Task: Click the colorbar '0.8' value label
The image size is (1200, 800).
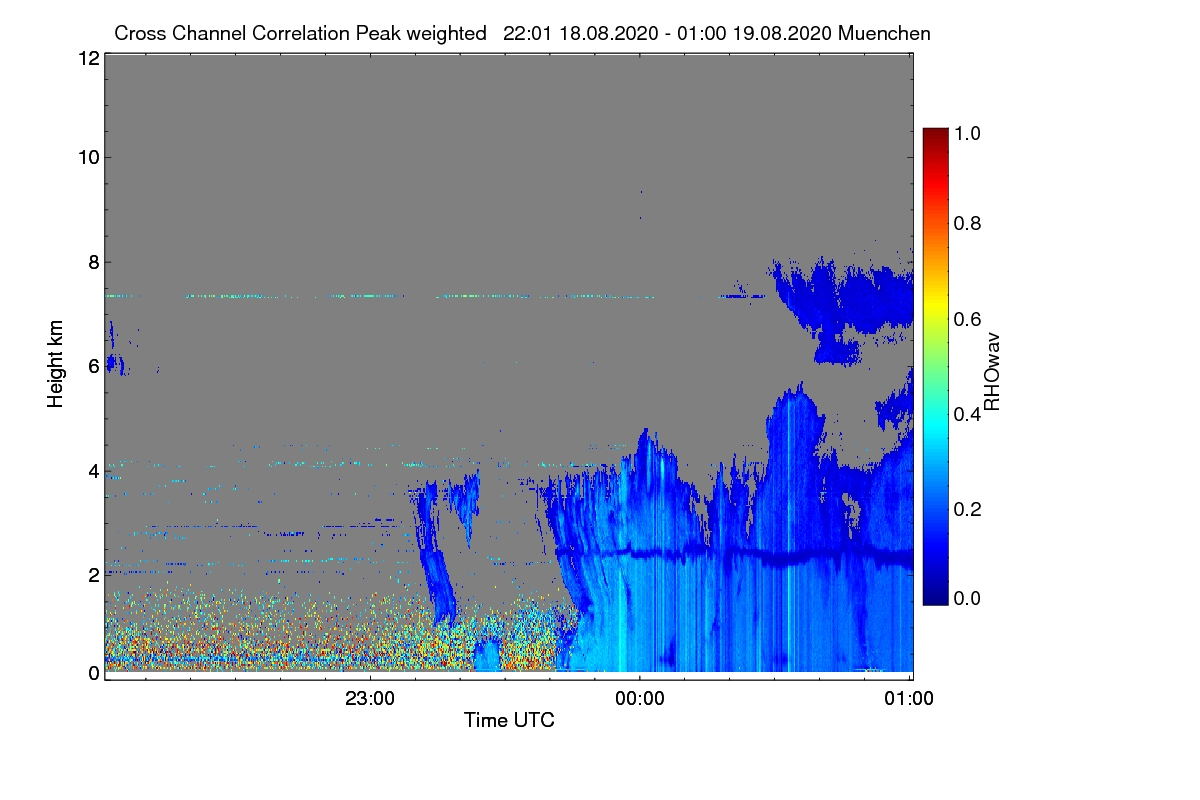Action: (x=966, y=224)
